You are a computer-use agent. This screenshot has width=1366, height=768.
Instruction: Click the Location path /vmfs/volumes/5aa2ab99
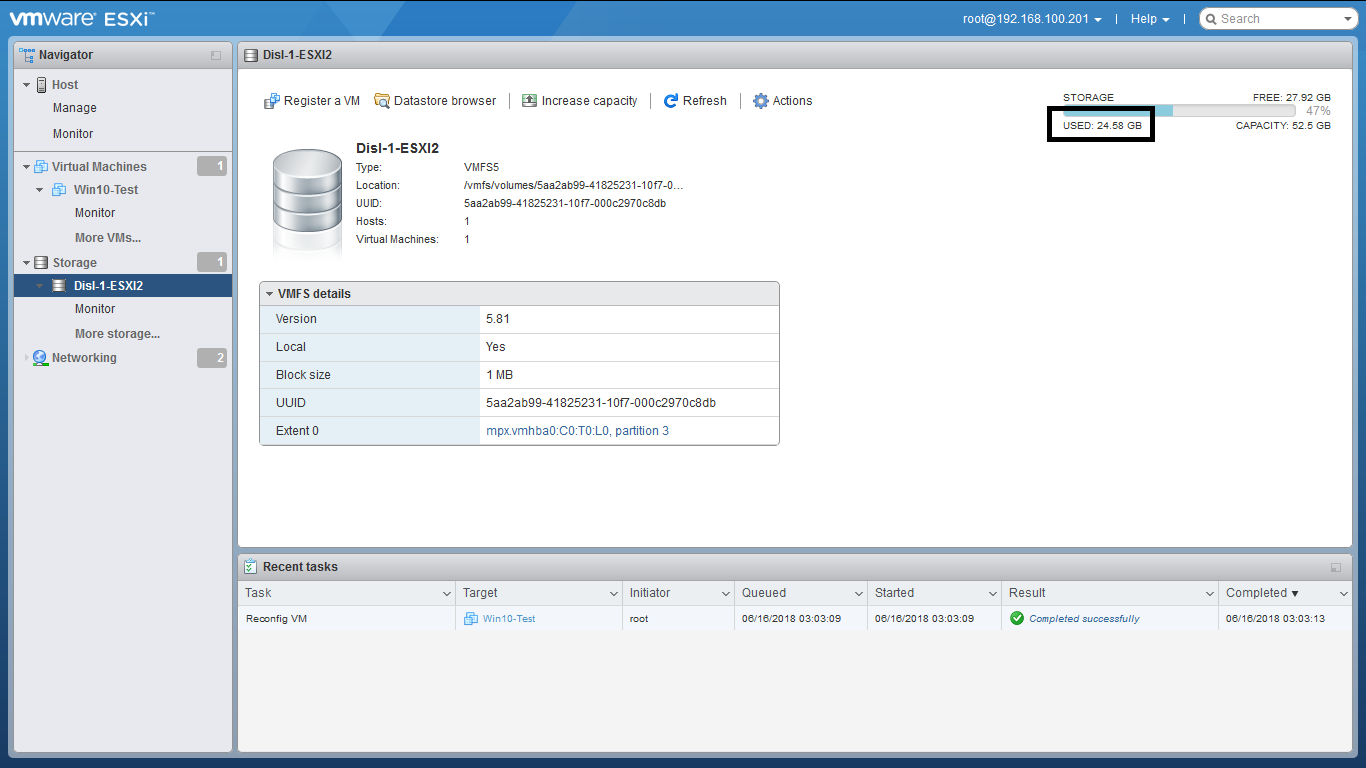click(x=574, y=186)
